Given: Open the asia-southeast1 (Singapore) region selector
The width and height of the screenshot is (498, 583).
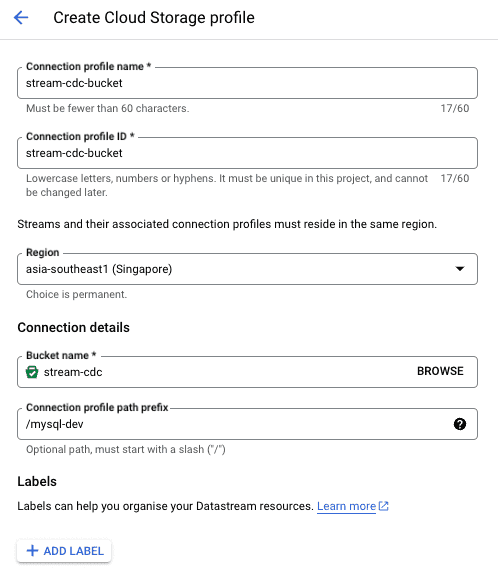Looking at the screenshot, I should point(247,269).
